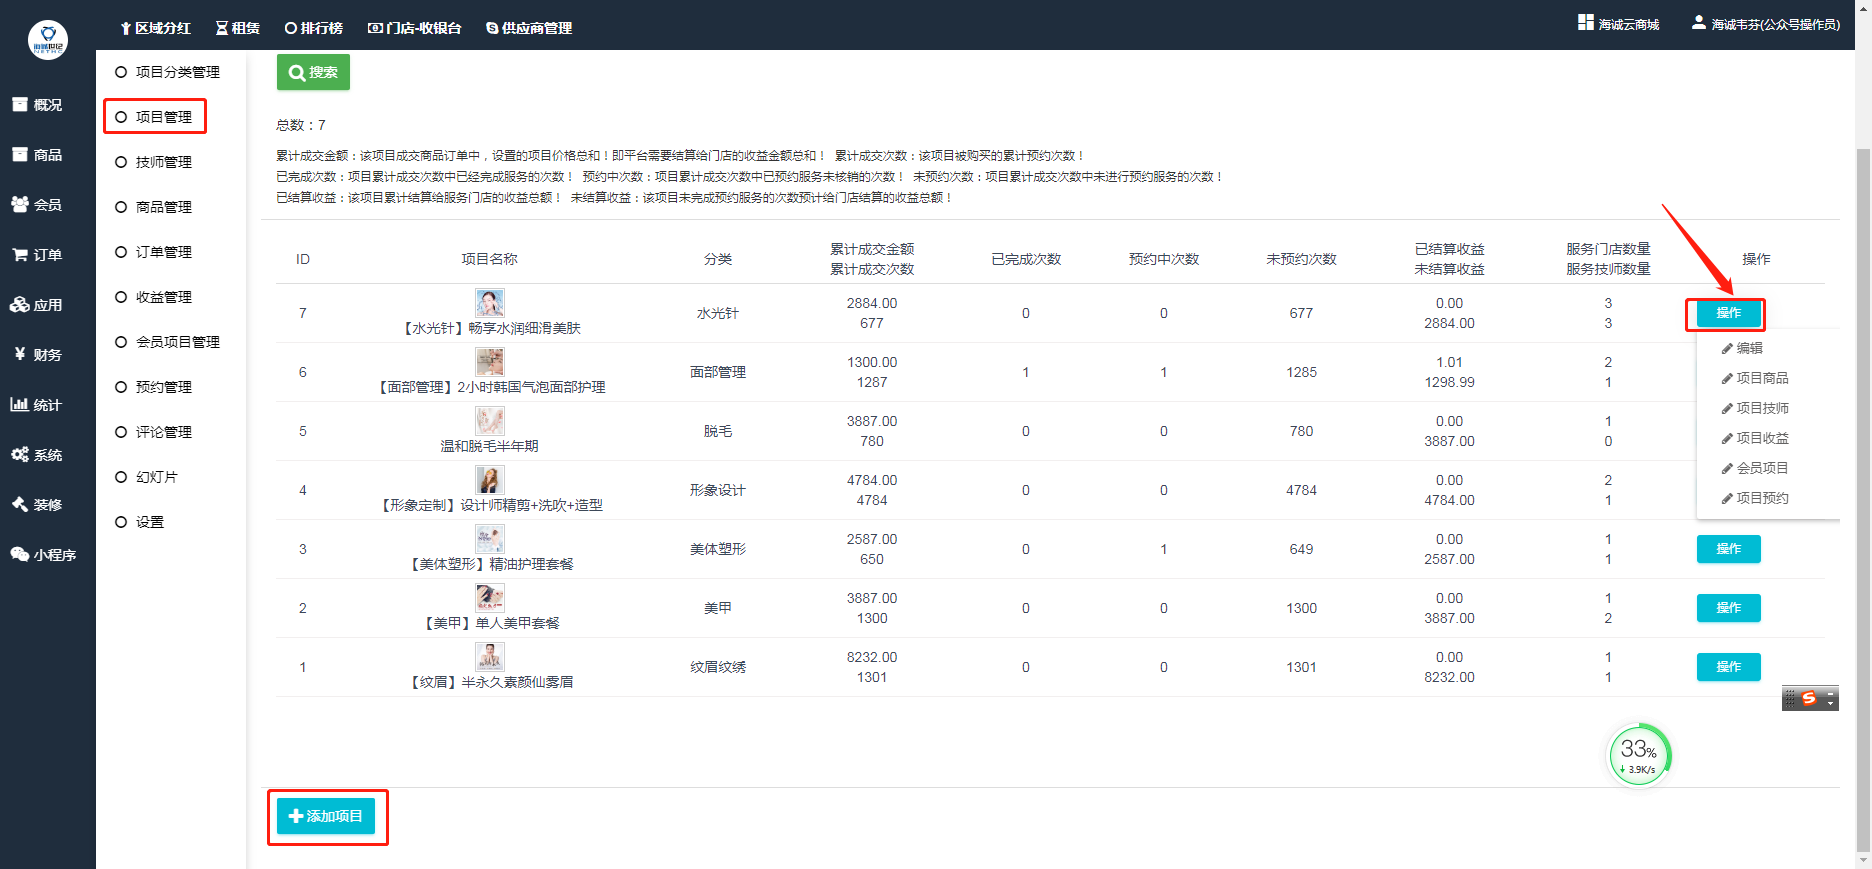1872x869 pixels.
Task: Open 门店-收银台 in the top navigation
Action: click(415, 28)
